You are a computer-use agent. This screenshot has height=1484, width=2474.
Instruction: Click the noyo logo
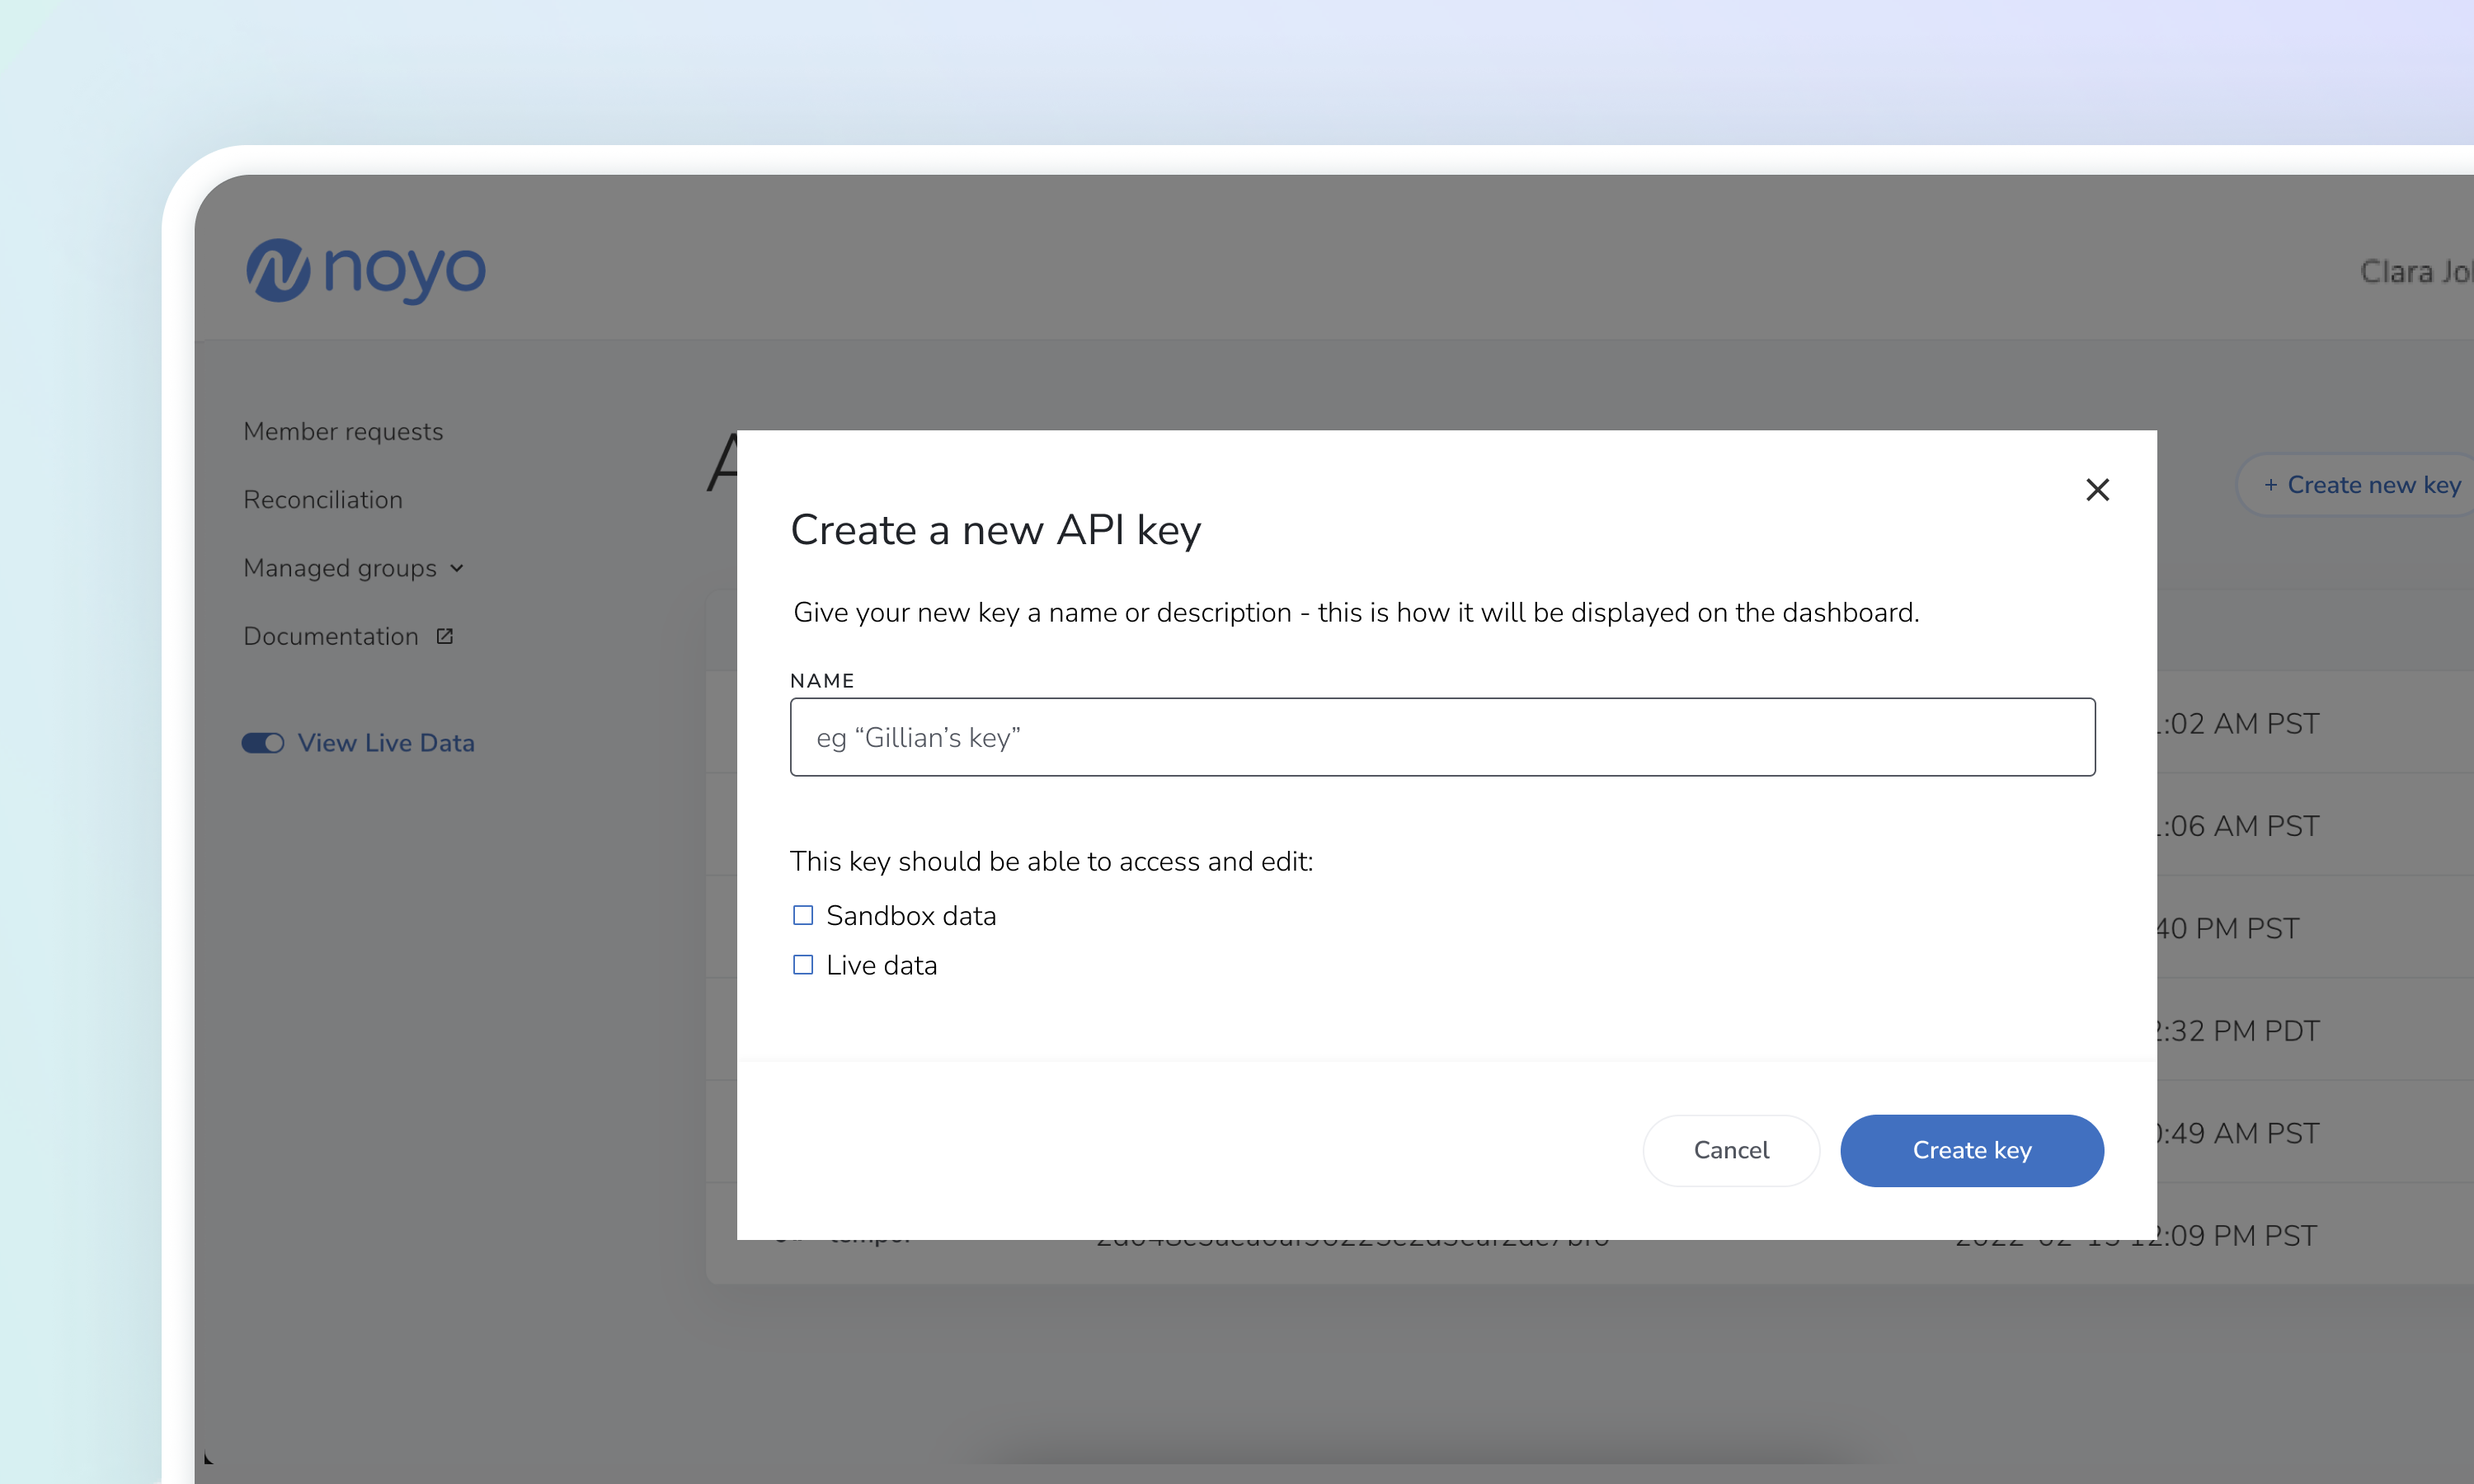click(366, 270)
